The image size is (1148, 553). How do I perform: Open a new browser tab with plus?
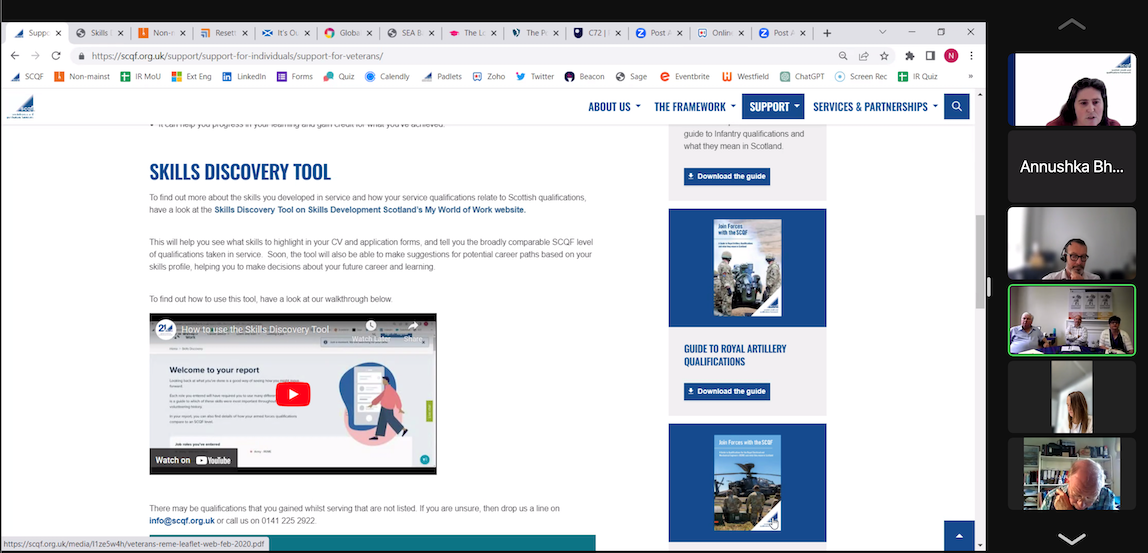point(827,33)
